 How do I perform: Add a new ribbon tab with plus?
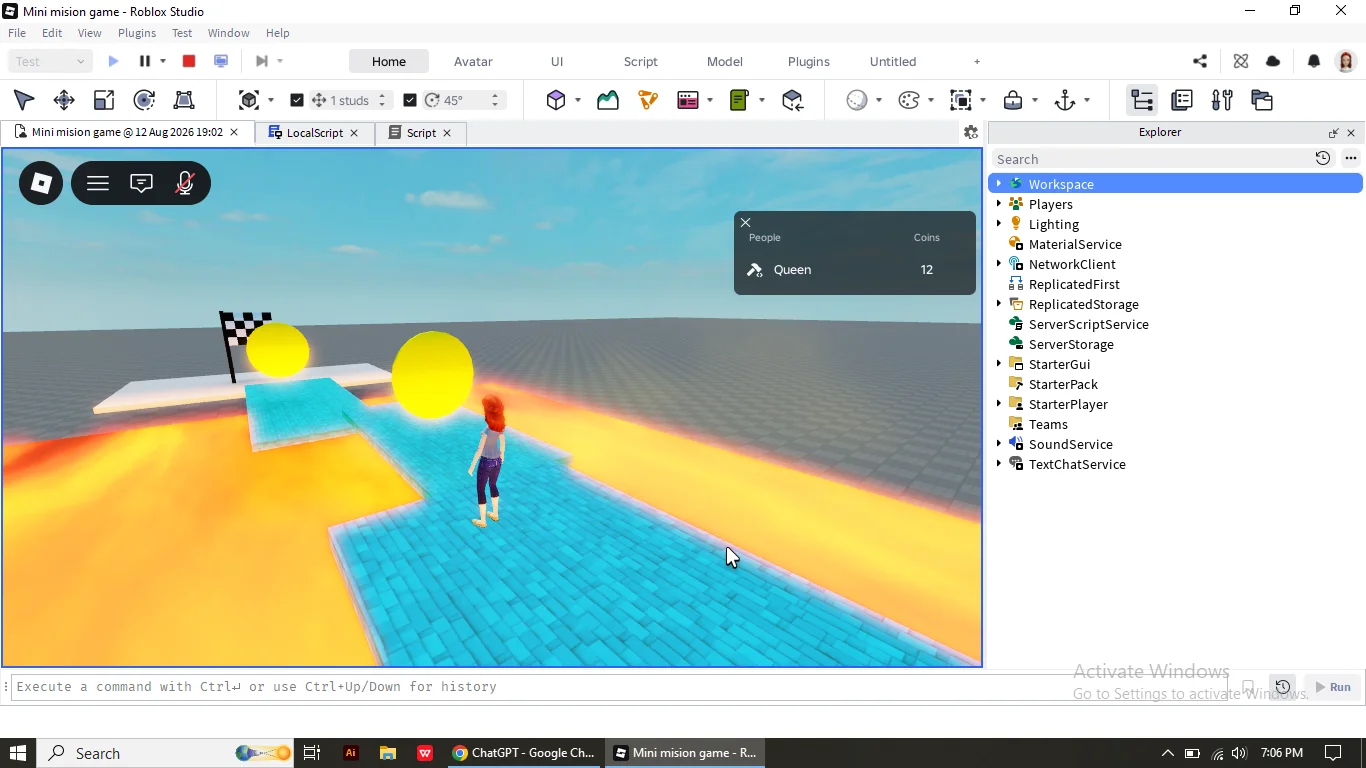coord(977,61)
